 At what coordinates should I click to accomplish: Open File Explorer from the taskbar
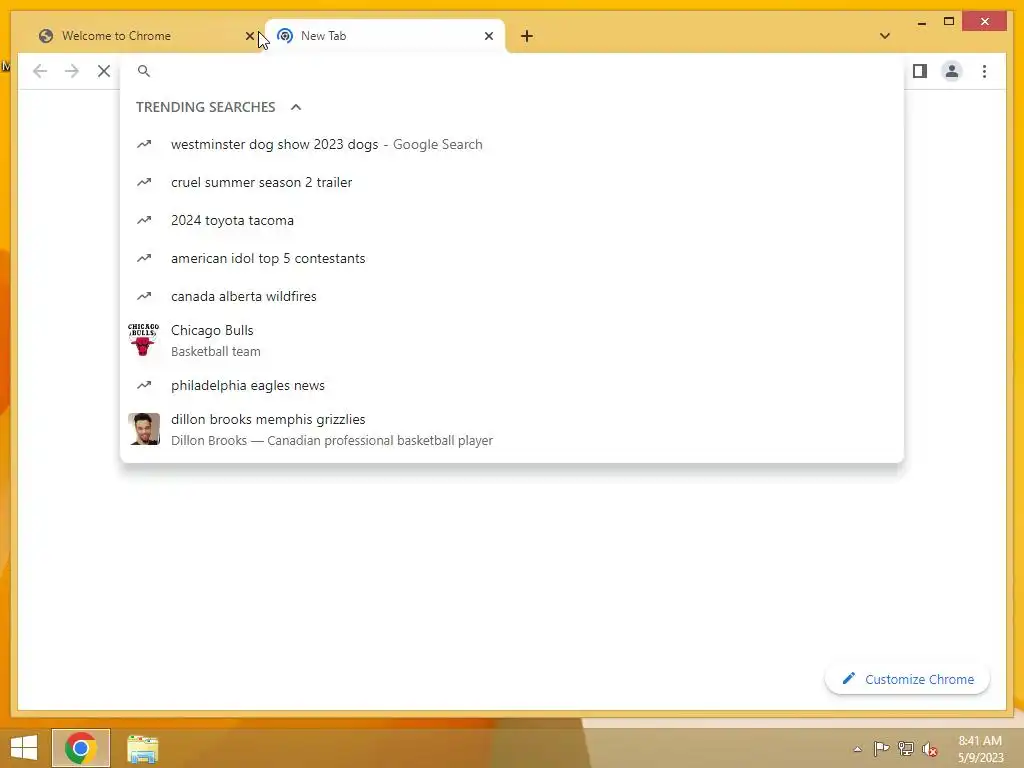click(x=142, y=749)
